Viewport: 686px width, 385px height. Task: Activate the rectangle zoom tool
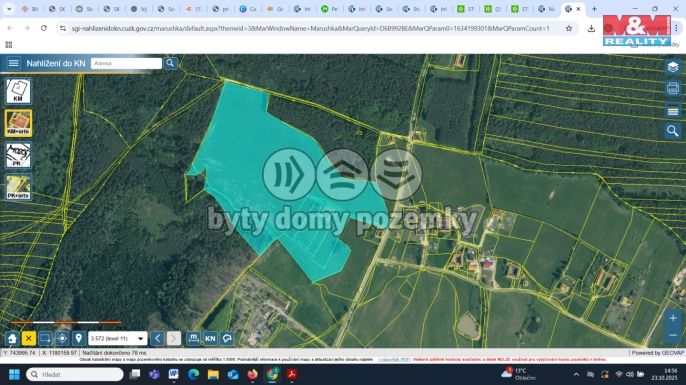click(45, 339)
